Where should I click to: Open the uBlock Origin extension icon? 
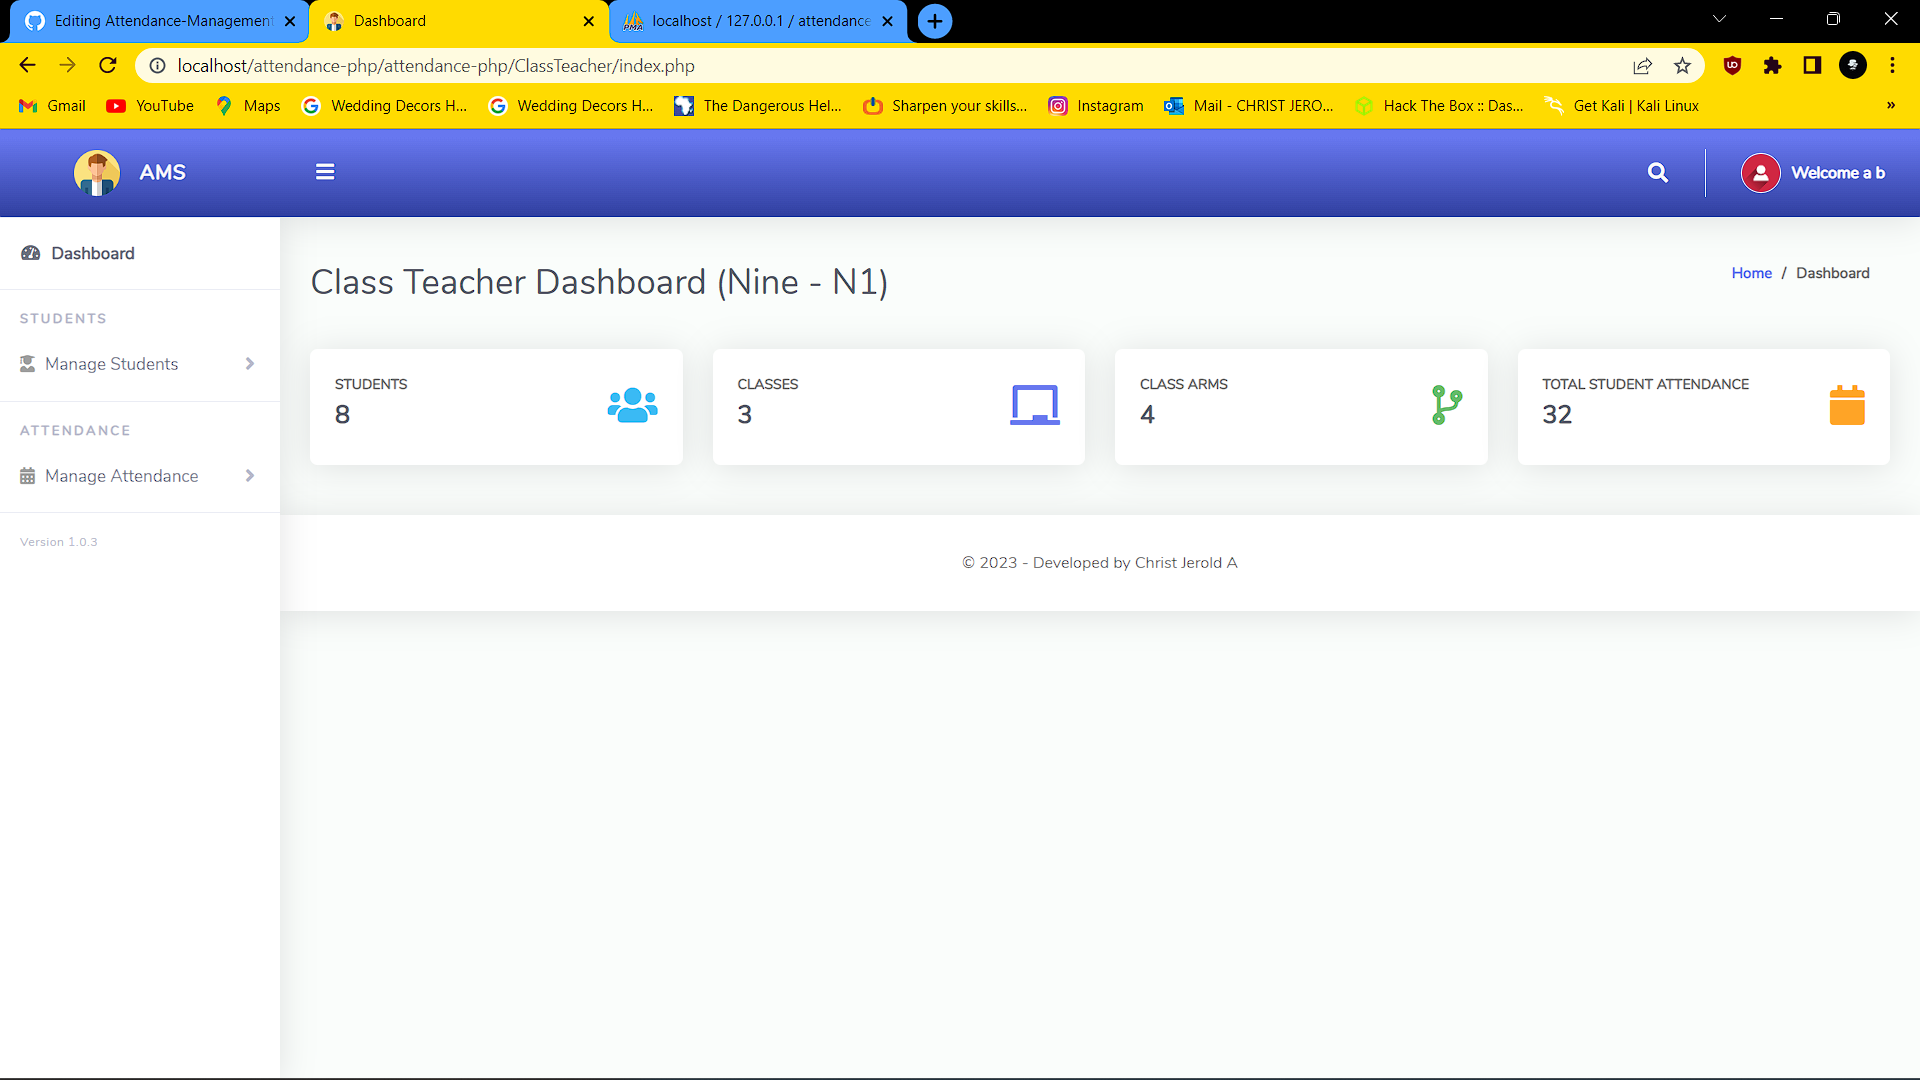(x=1731, y=65)
